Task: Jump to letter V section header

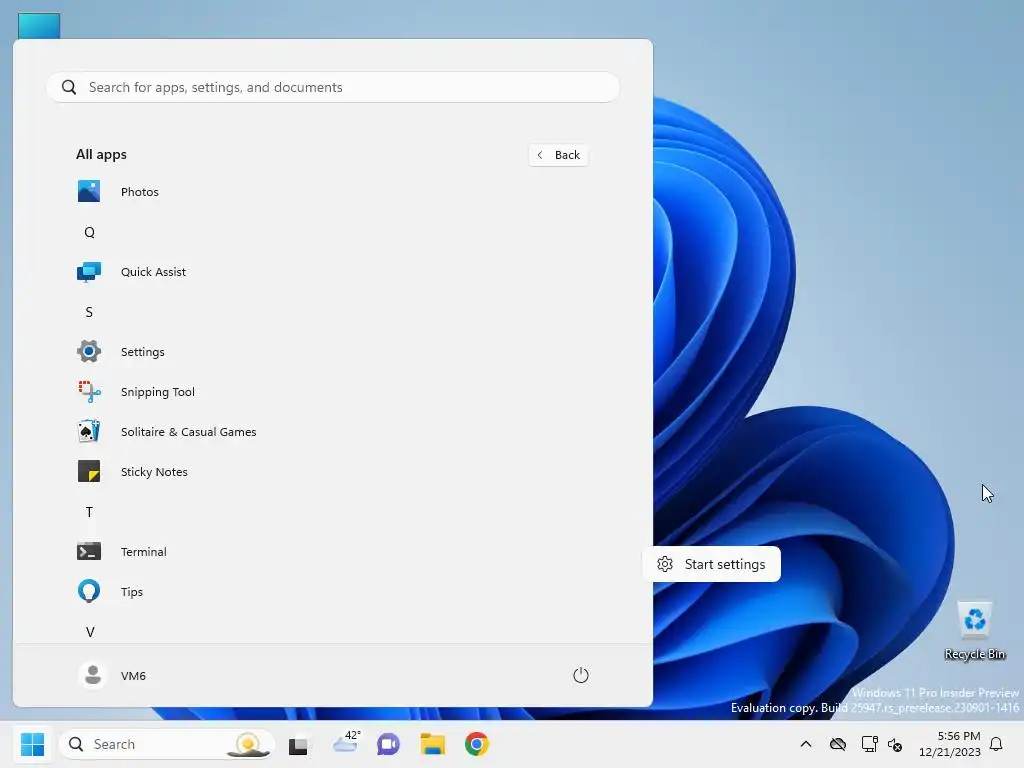Action: (90, 632)
